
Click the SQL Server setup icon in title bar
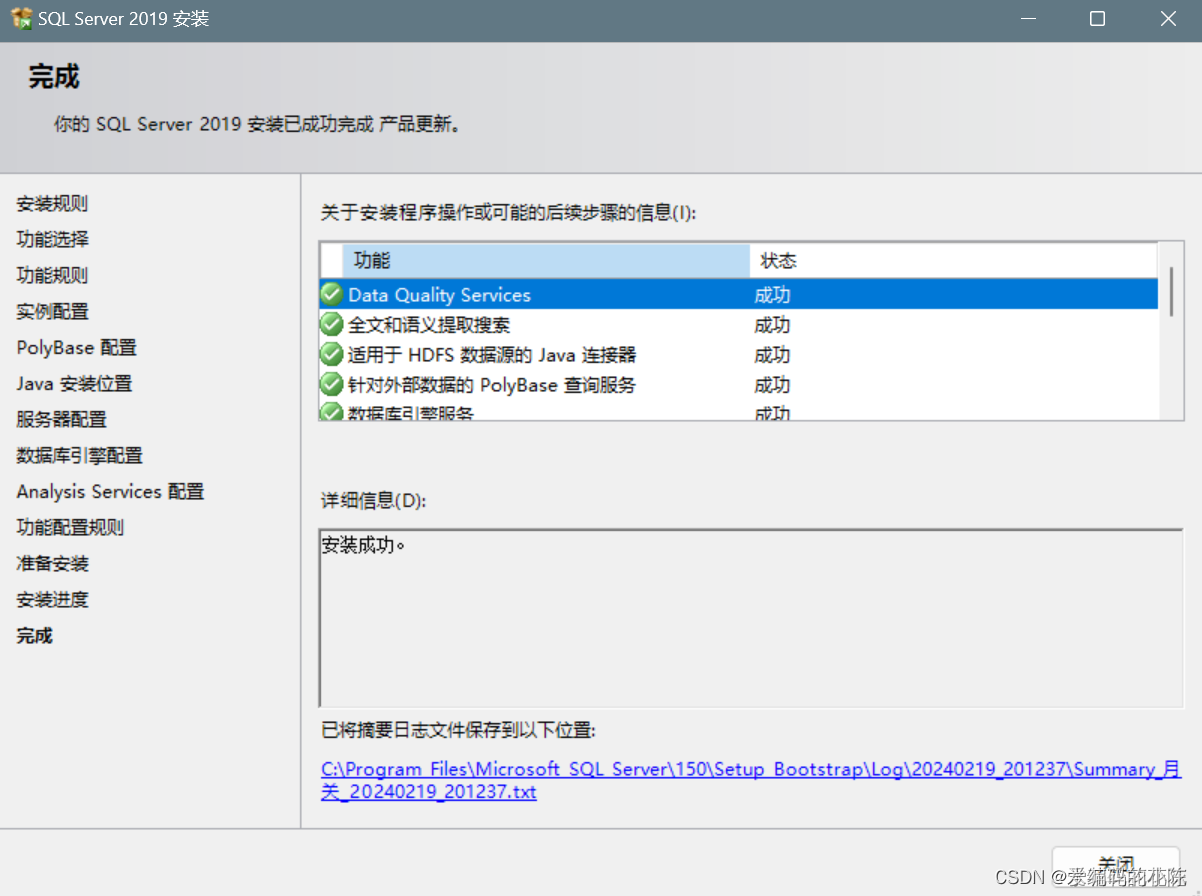click(x=21, y=18)
